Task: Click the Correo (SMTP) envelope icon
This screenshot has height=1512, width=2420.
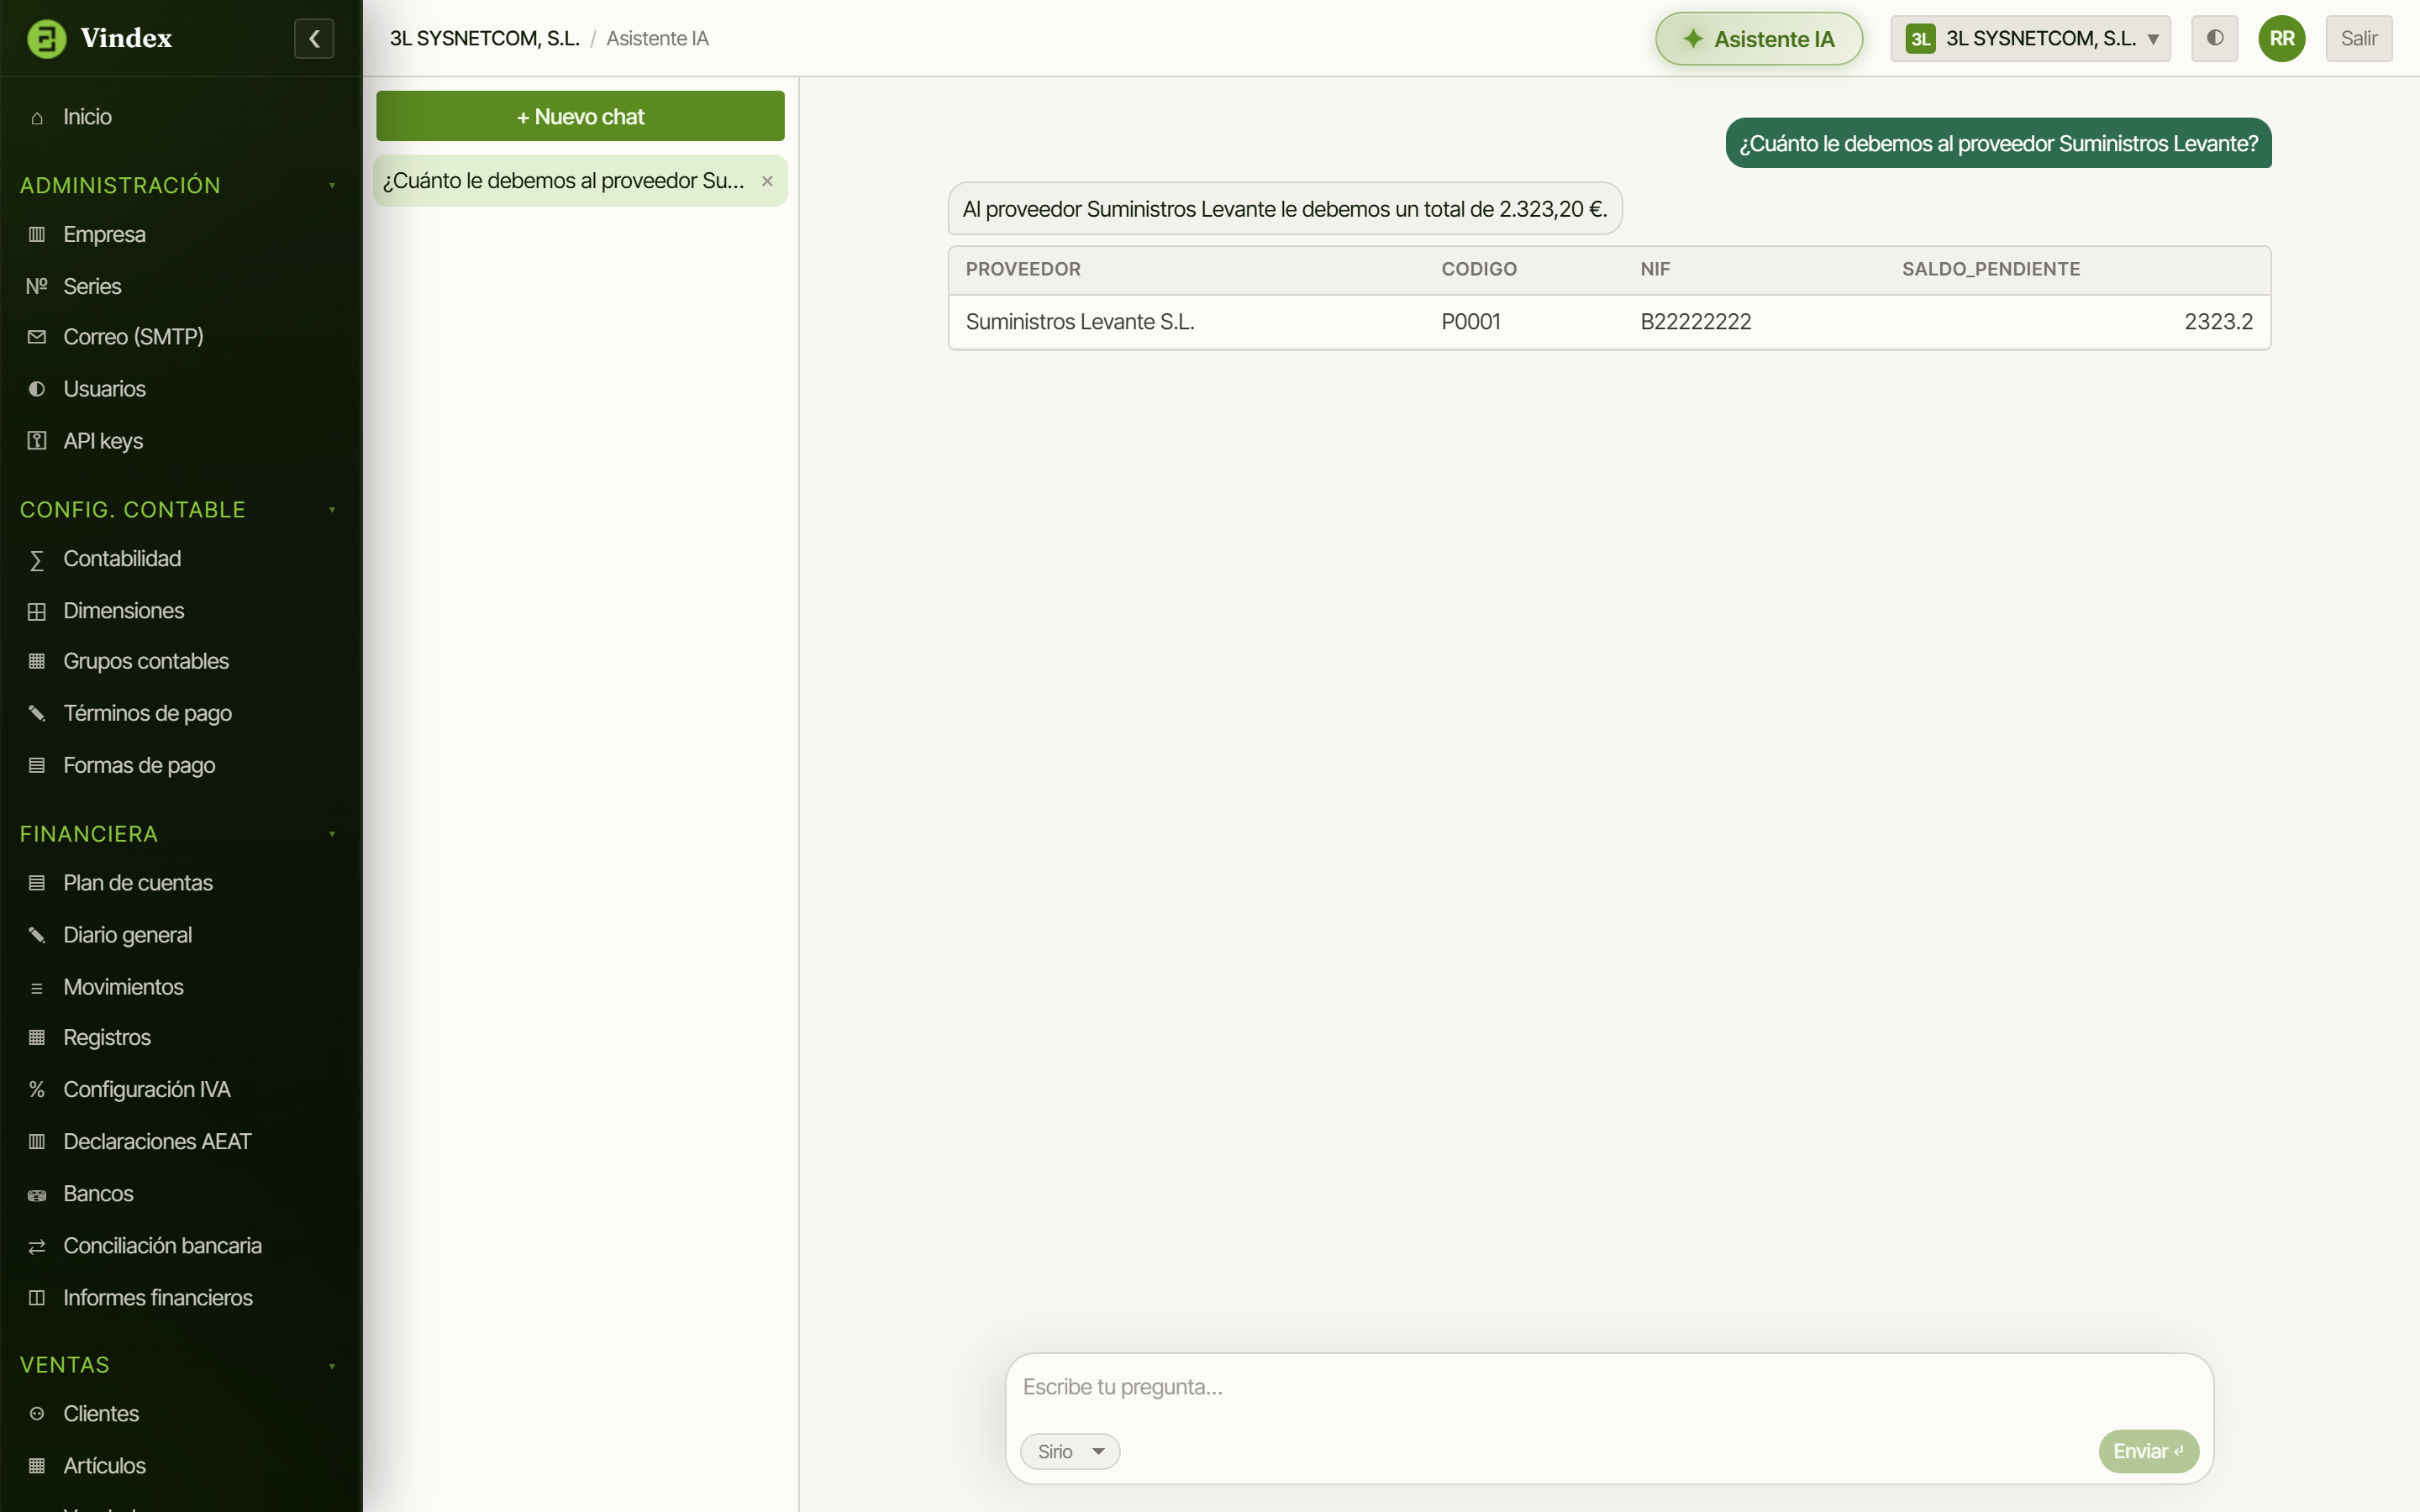Action: pos(37,337)
